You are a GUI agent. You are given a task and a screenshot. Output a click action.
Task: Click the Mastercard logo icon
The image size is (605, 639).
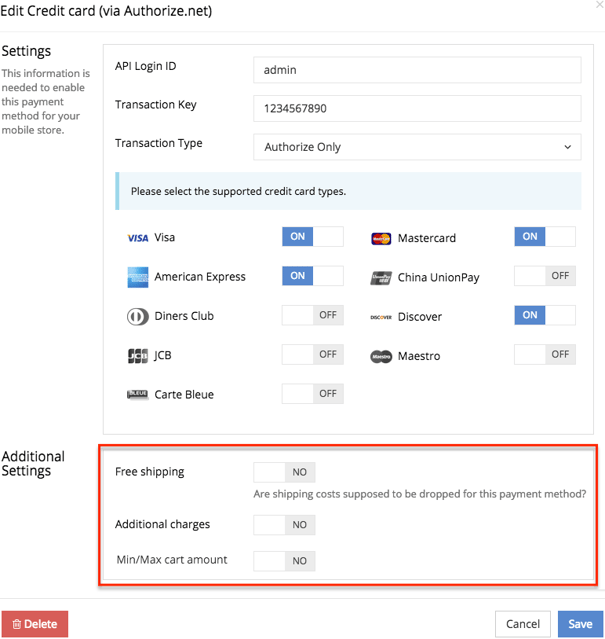point(381,238)
